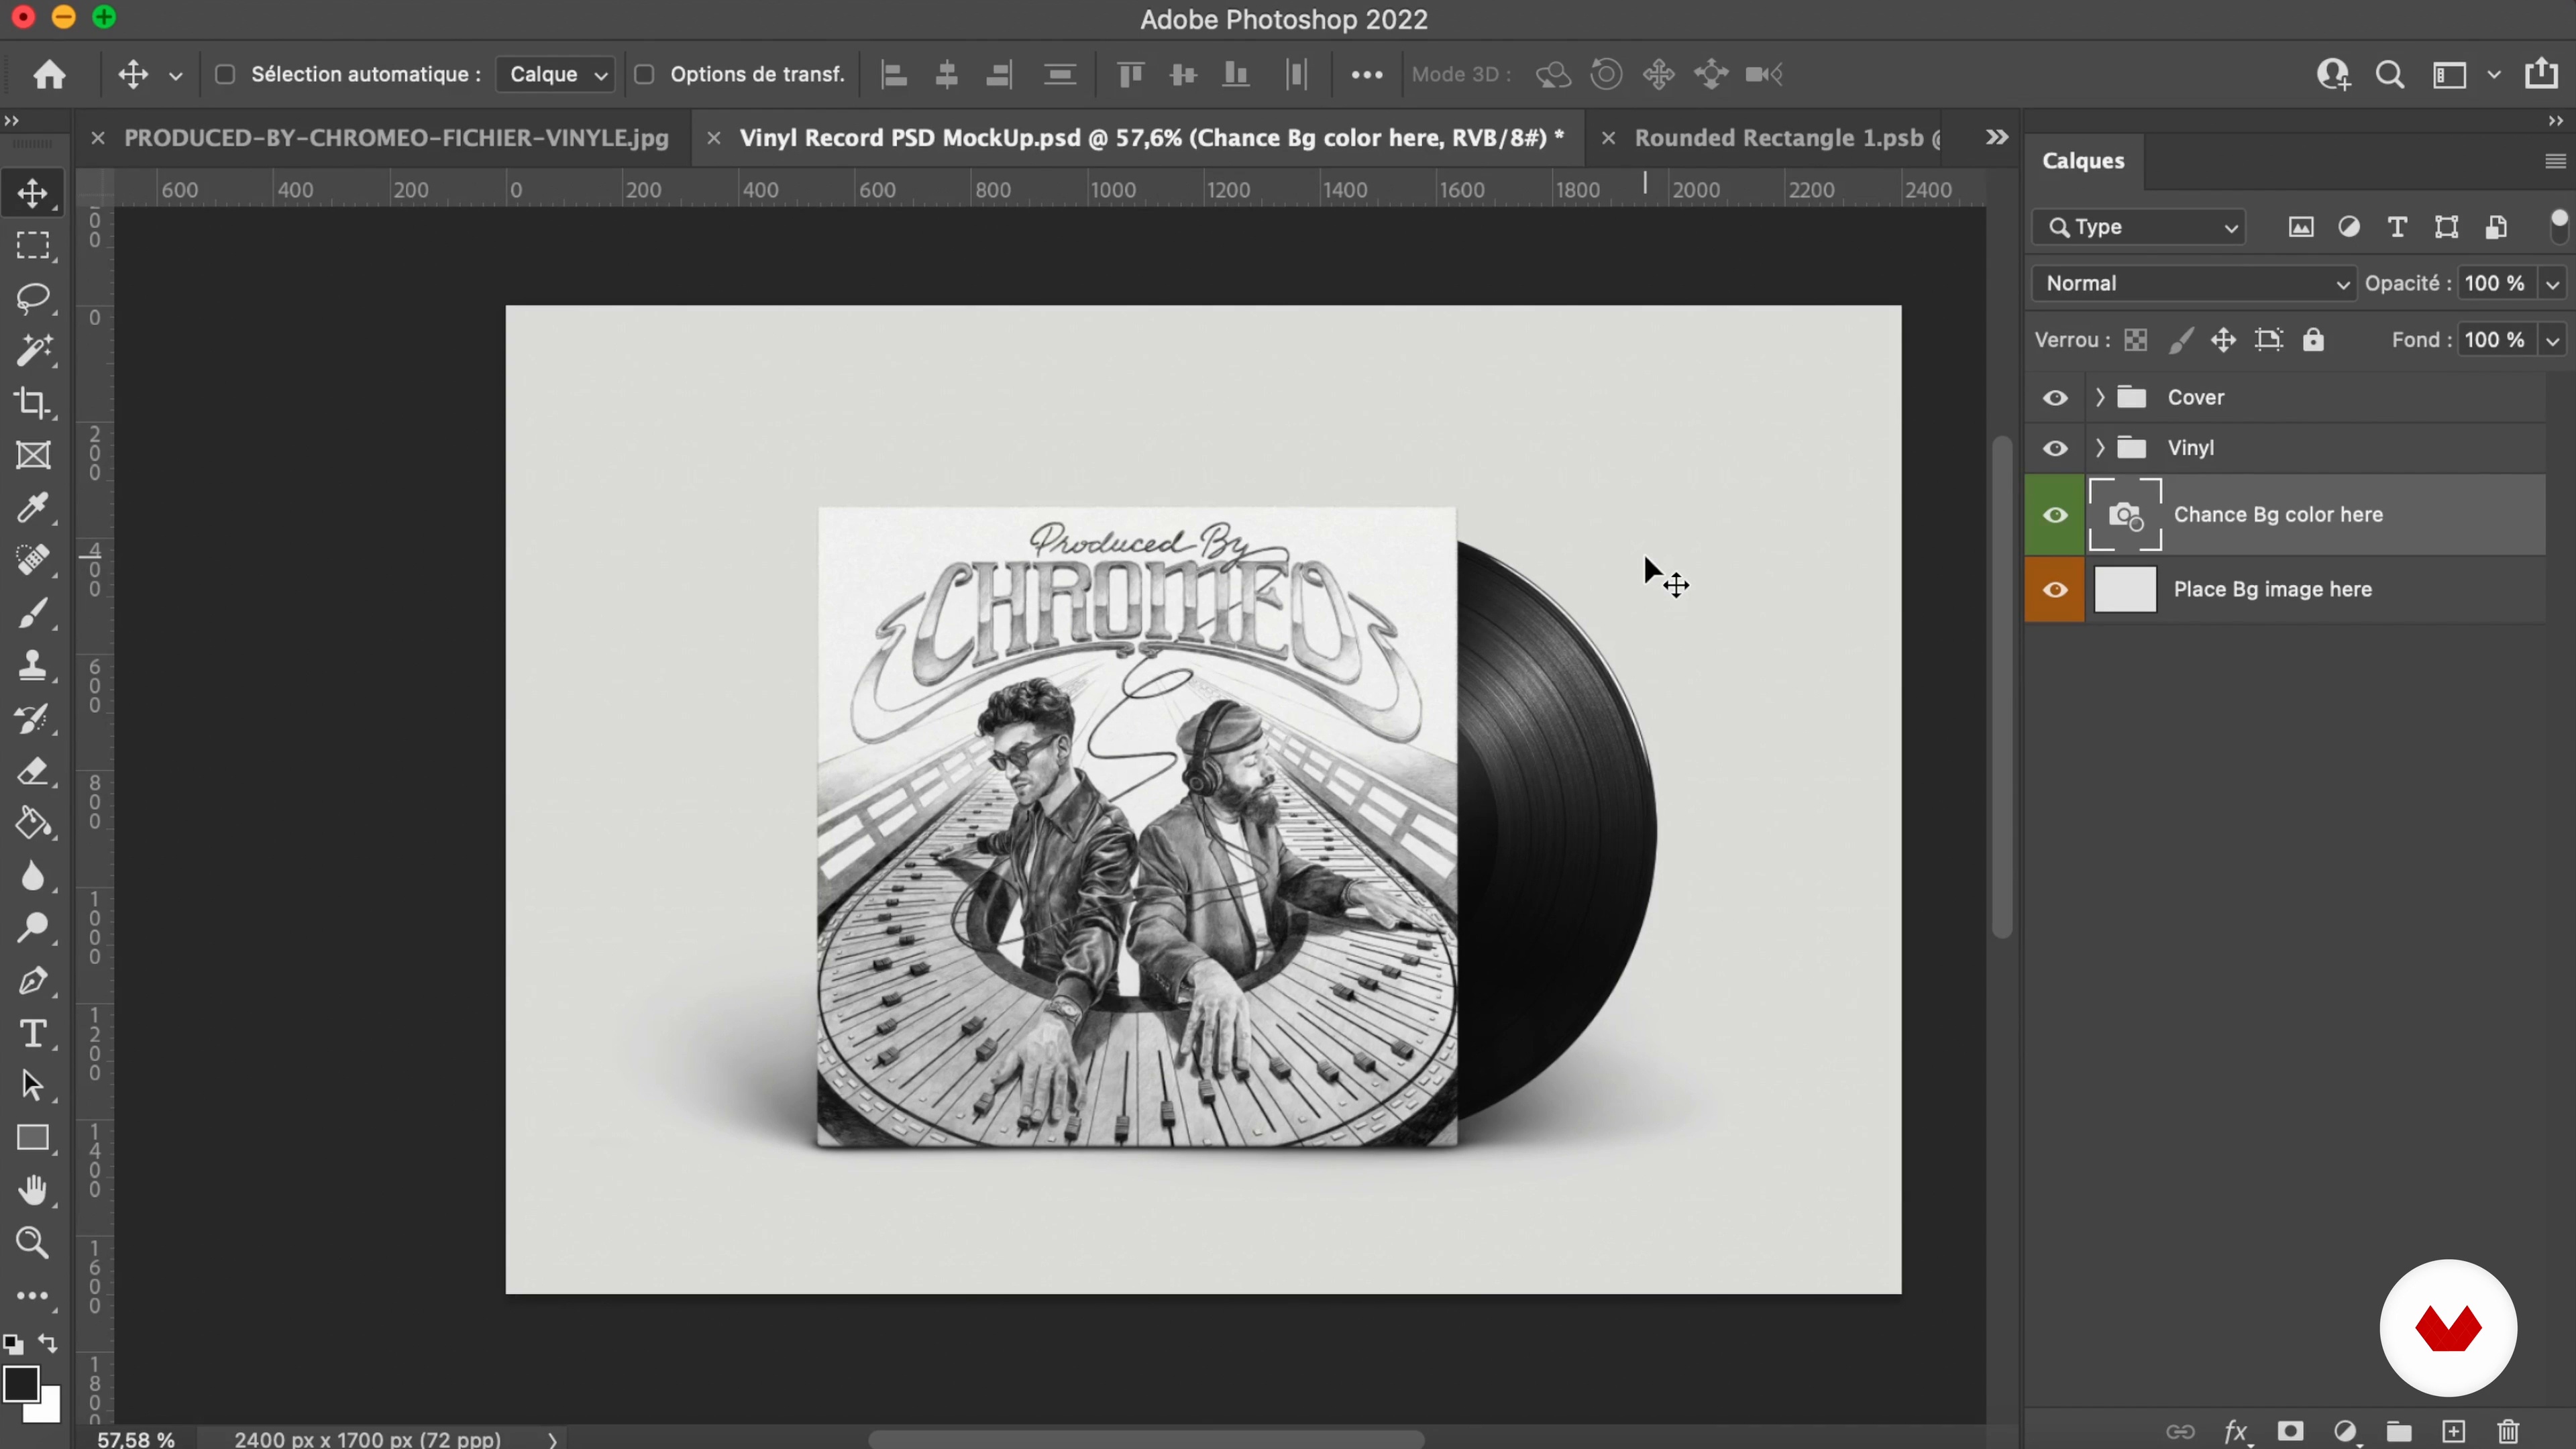Image resolution: width=2576 pixels, height=1449 pixels.
Task: Create a new layer
Action: point(2454,1431)
